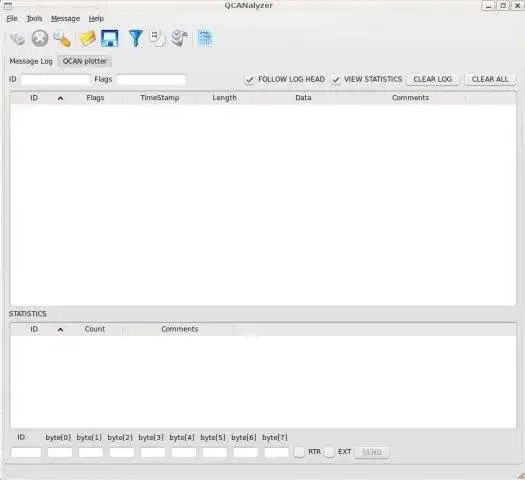525x480 pixels.
Task: Click the Flags filter input field
Action: coord(151,80)
